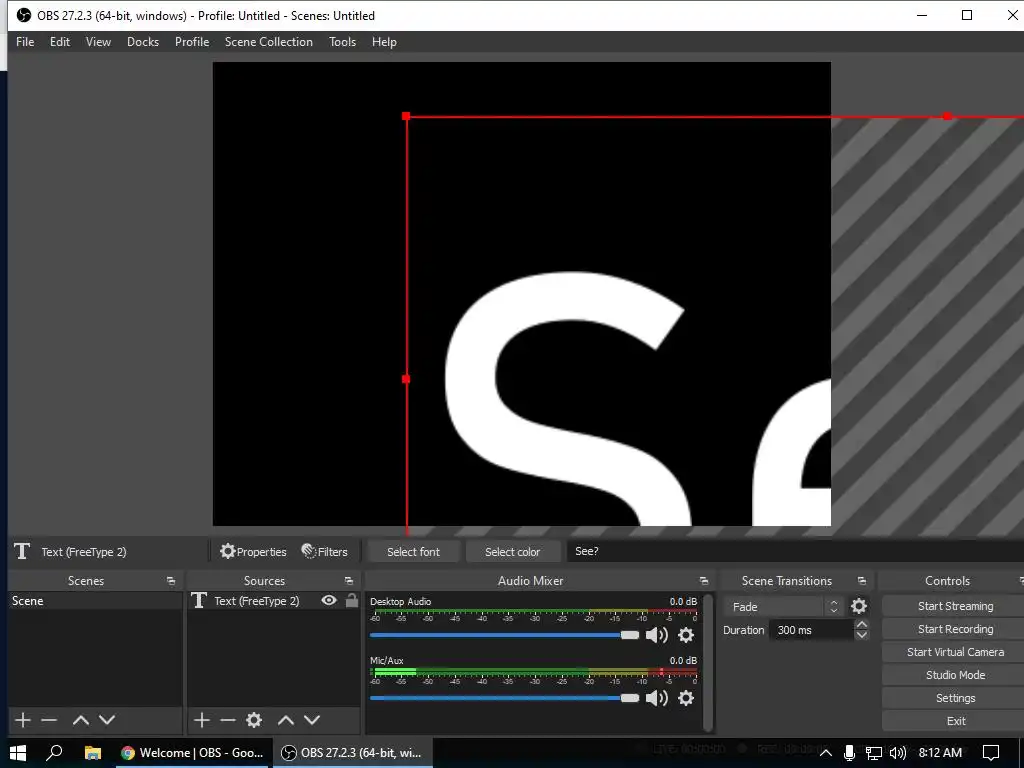Undock the Scene Transitions panel via float icon
Viewport: 1024px width, 768px height.
coord(862,581)
